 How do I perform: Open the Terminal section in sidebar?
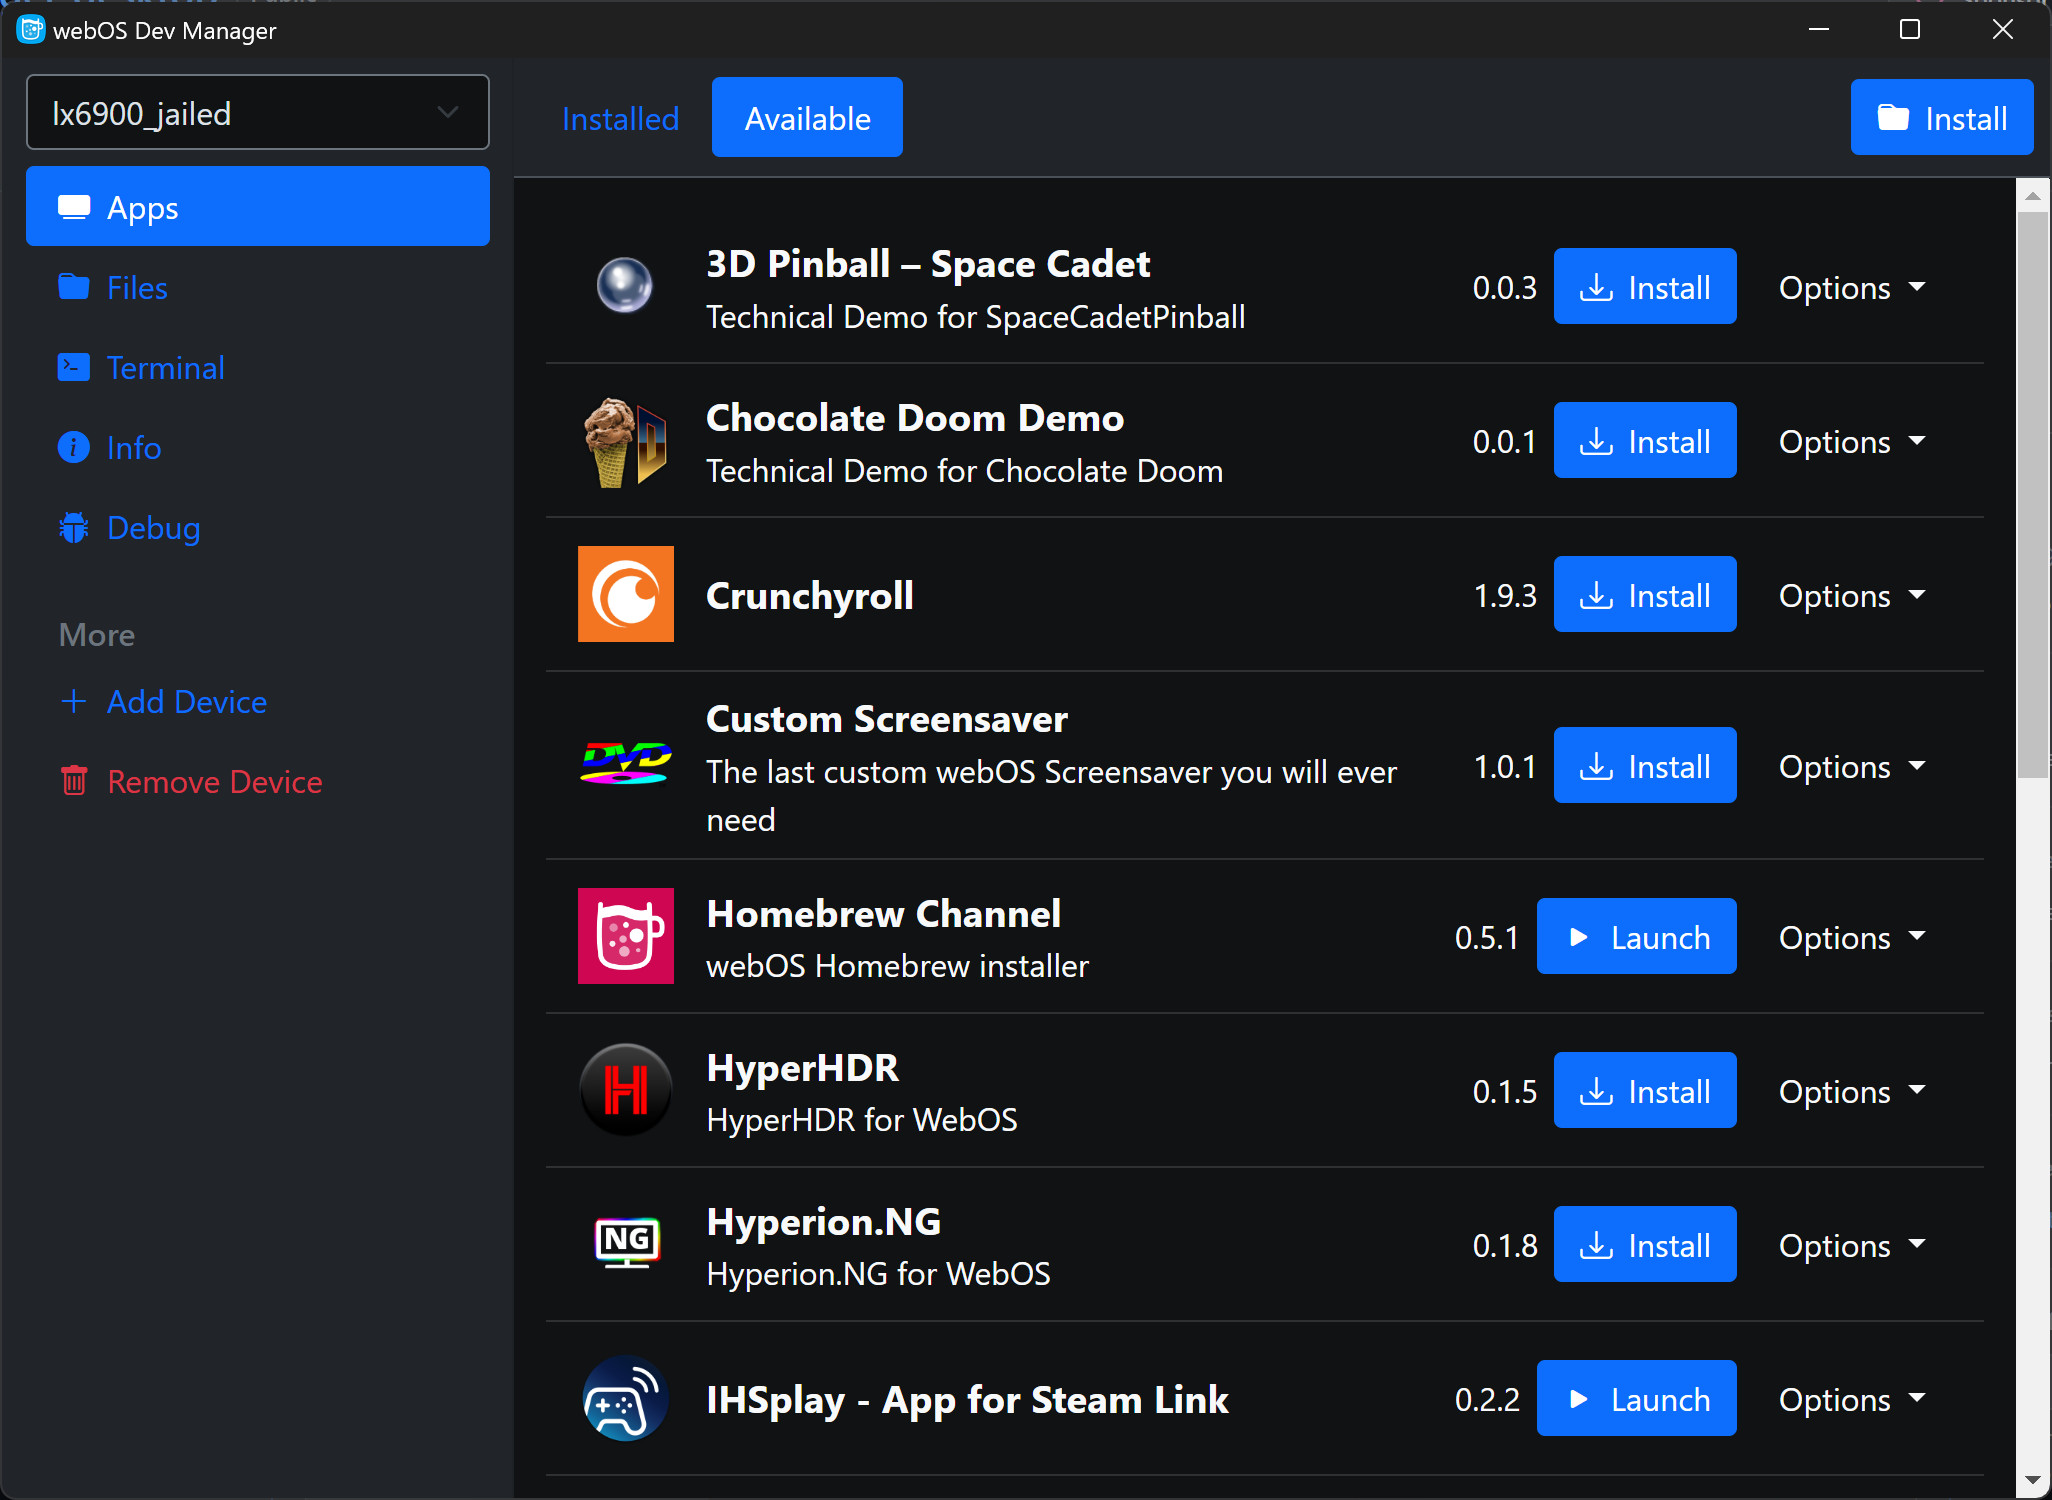[x=258, y=368]
